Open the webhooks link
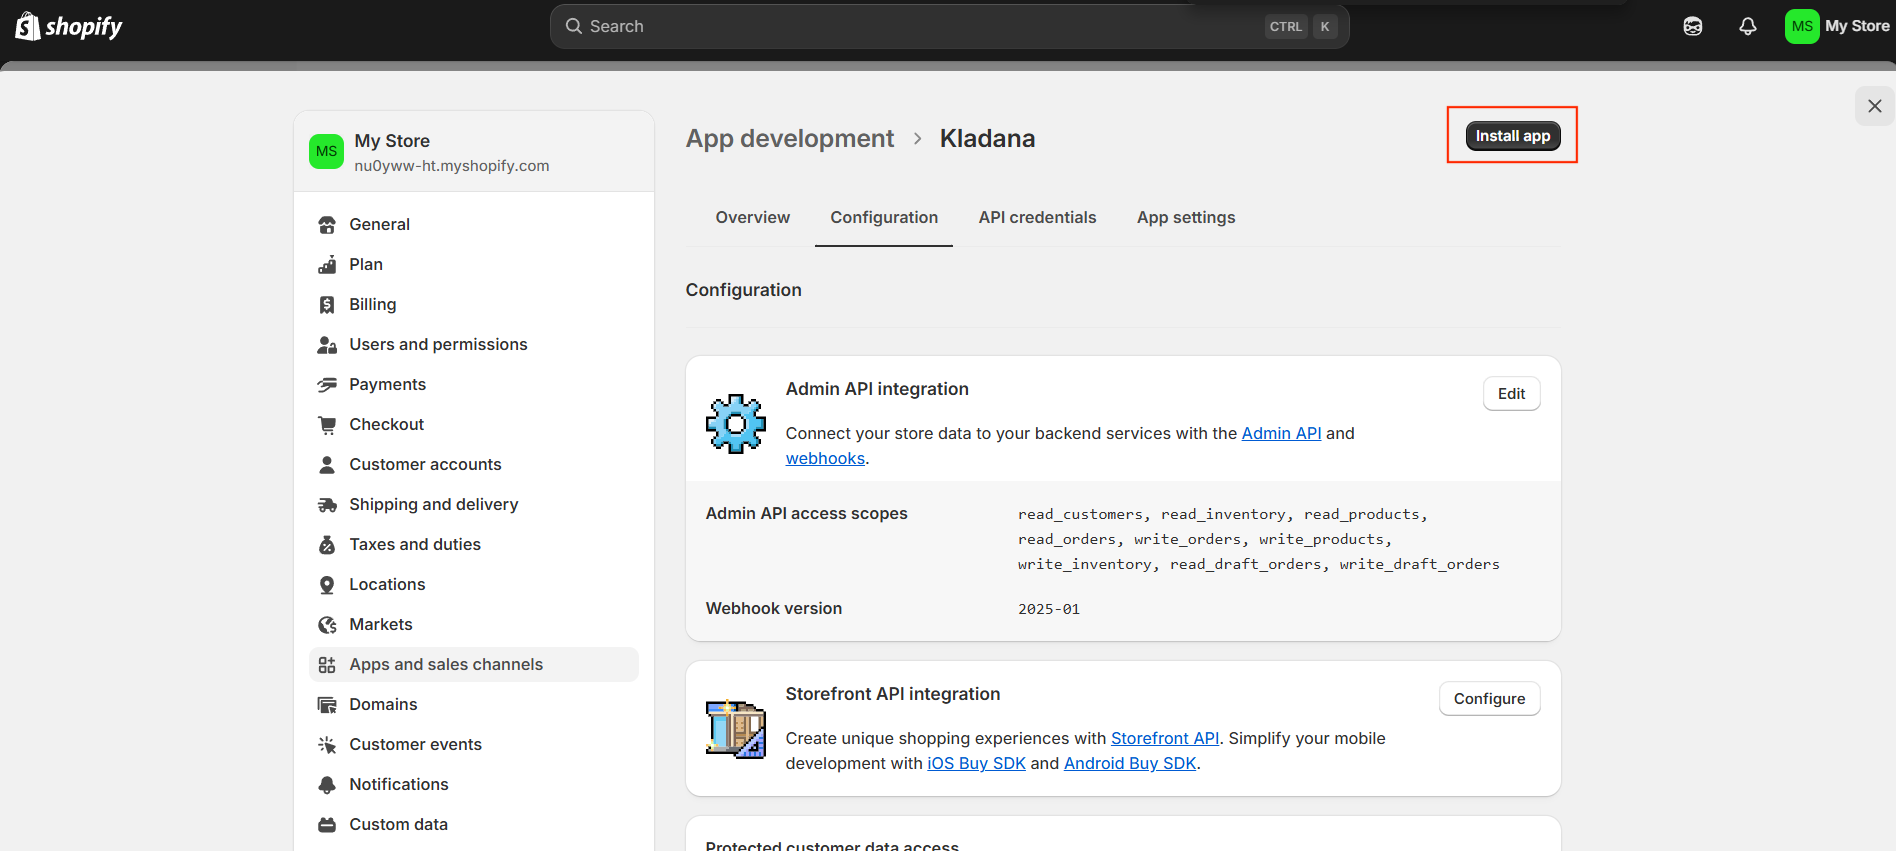The width and height of the screenshot is (1896, 851). pyautogui.click(x=825, y=458)
